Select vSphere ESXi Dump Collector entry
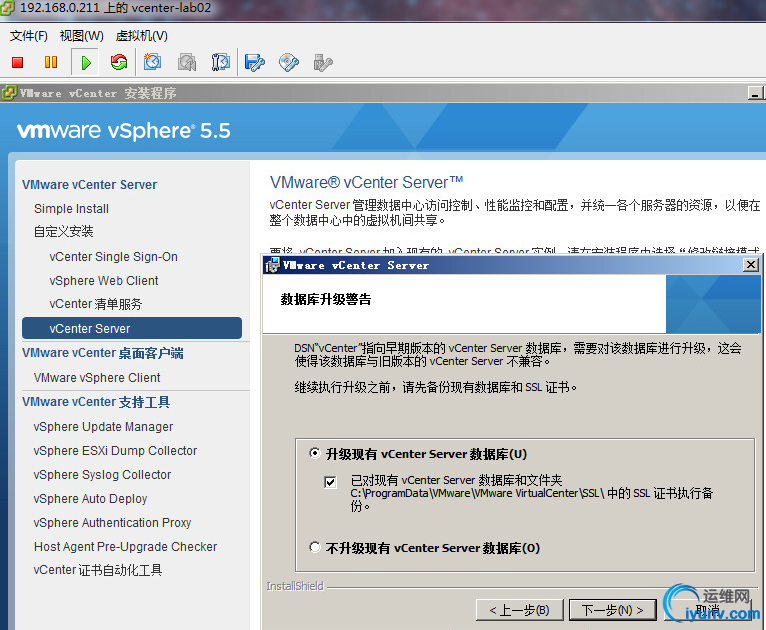766x630 pixels. coord(115,450)
